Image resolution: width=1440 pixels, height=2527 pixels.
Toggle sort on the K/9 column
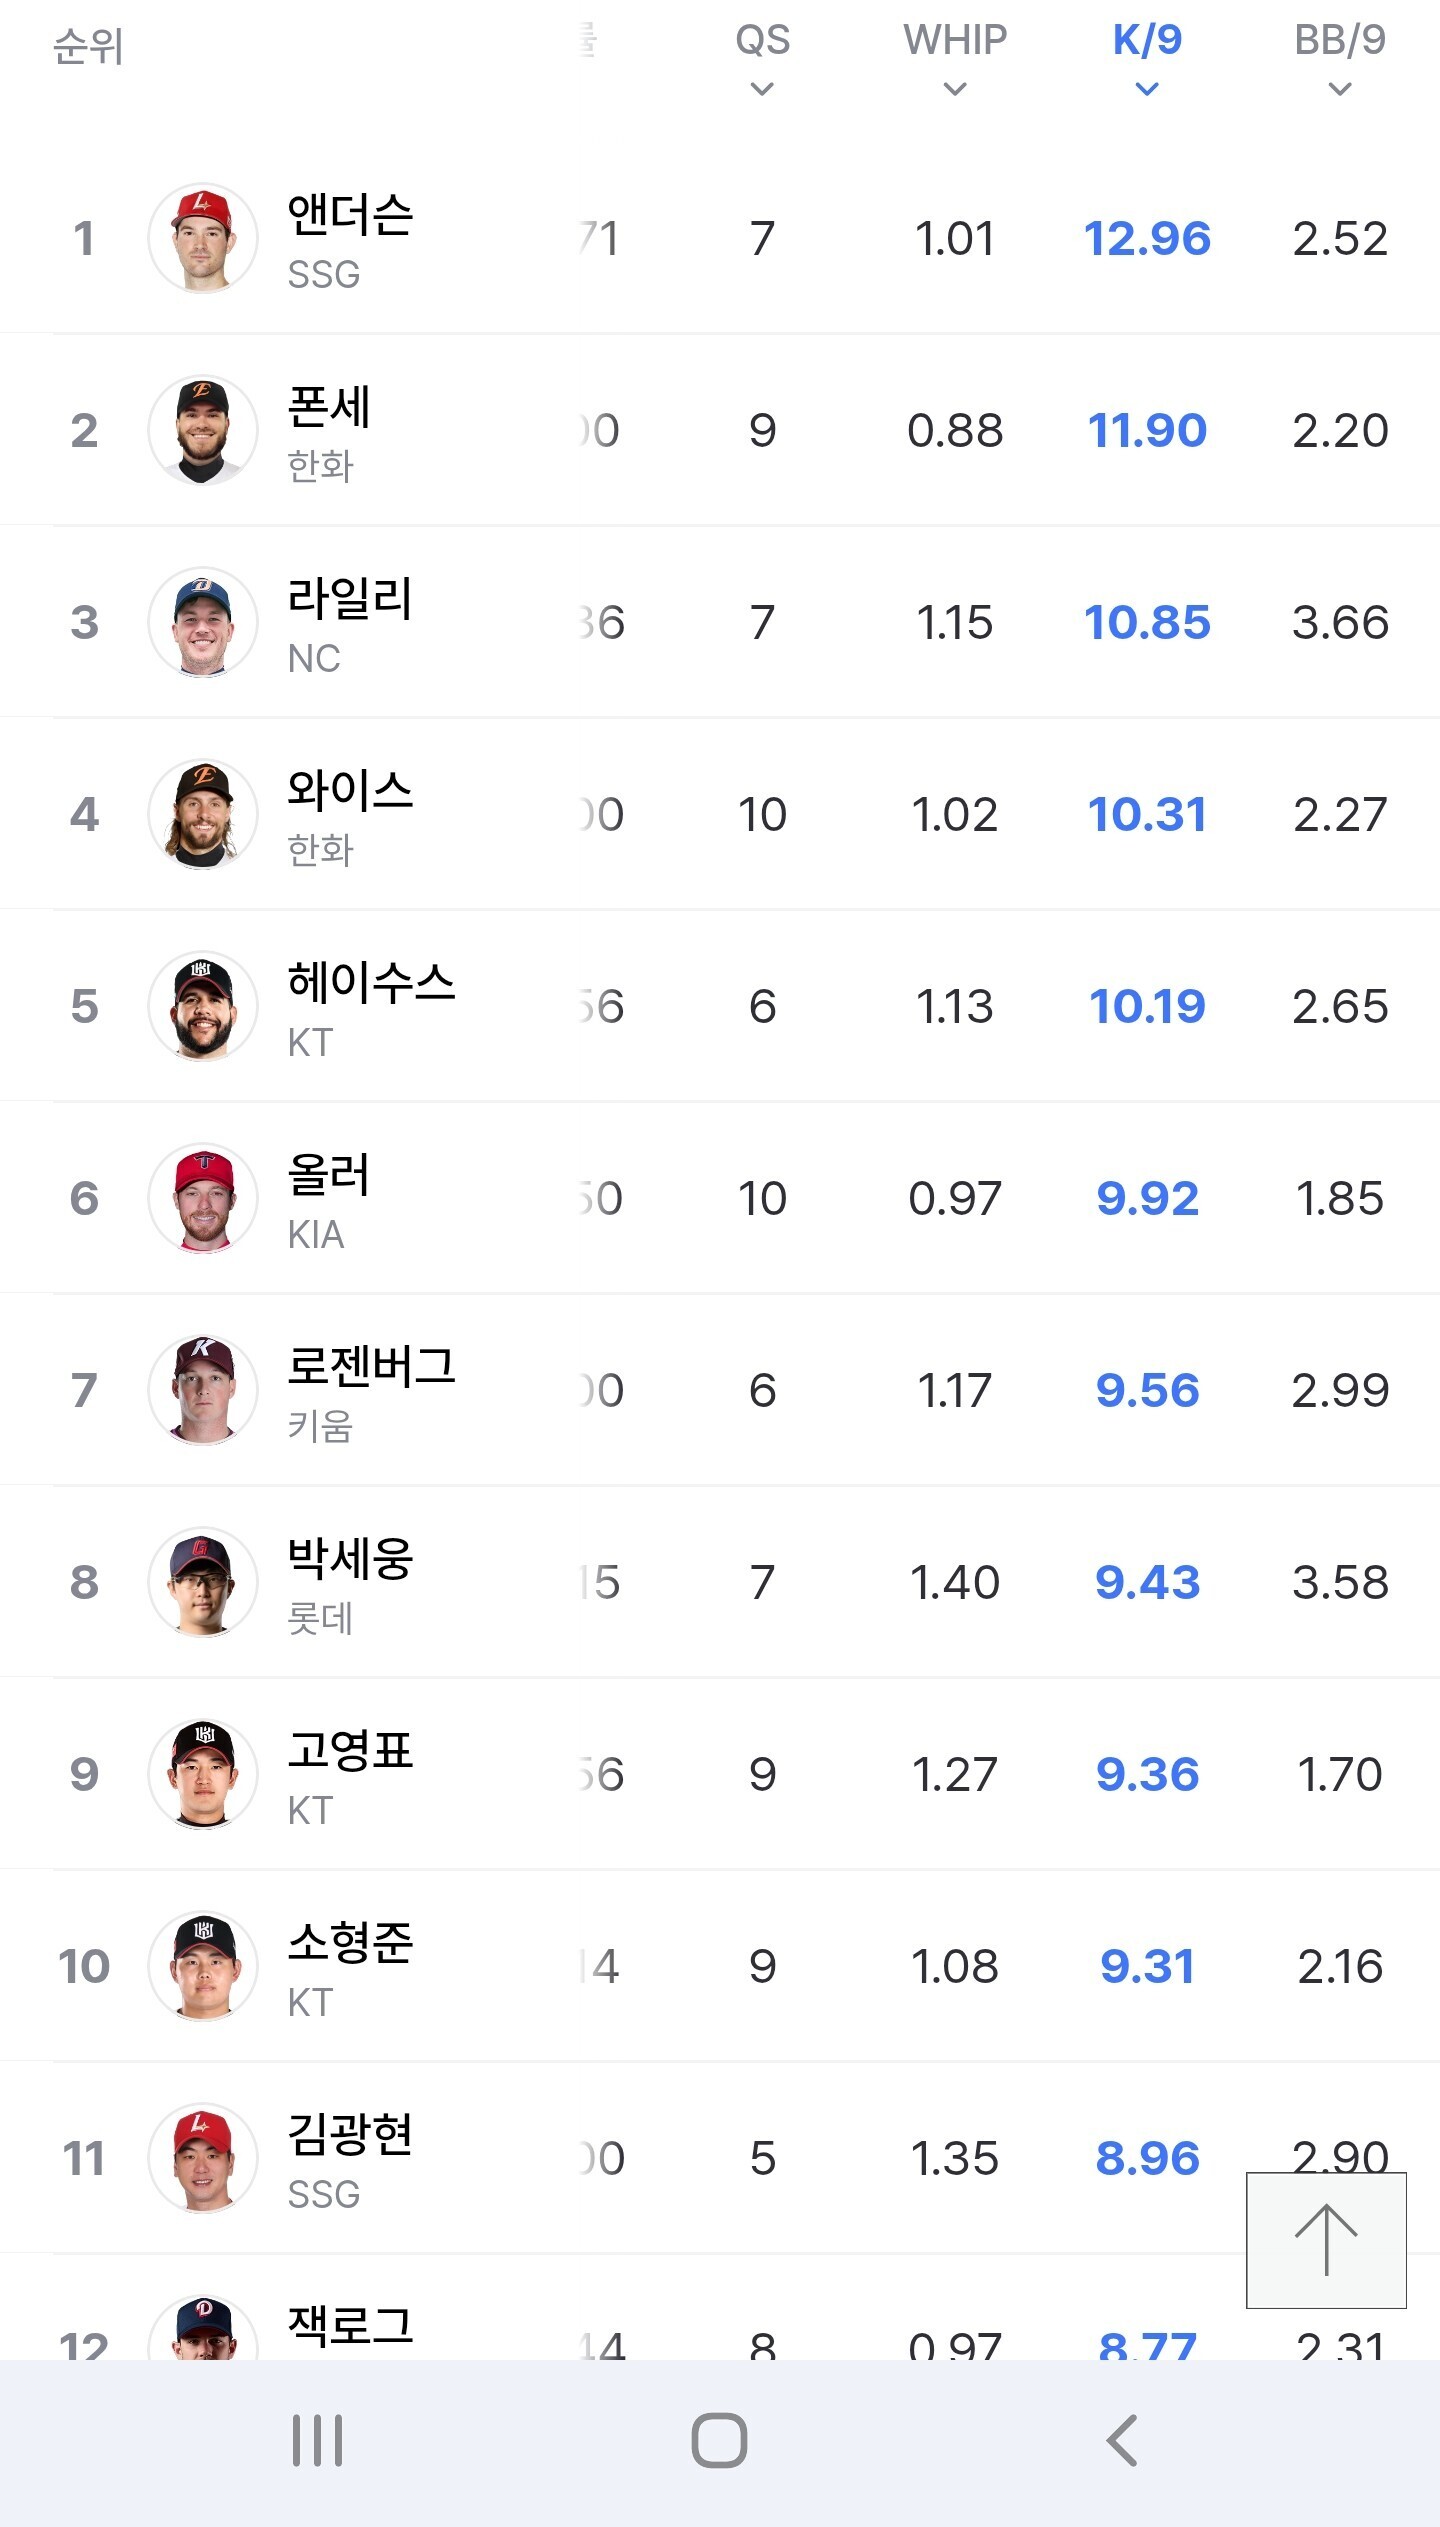pos(1147,58)
